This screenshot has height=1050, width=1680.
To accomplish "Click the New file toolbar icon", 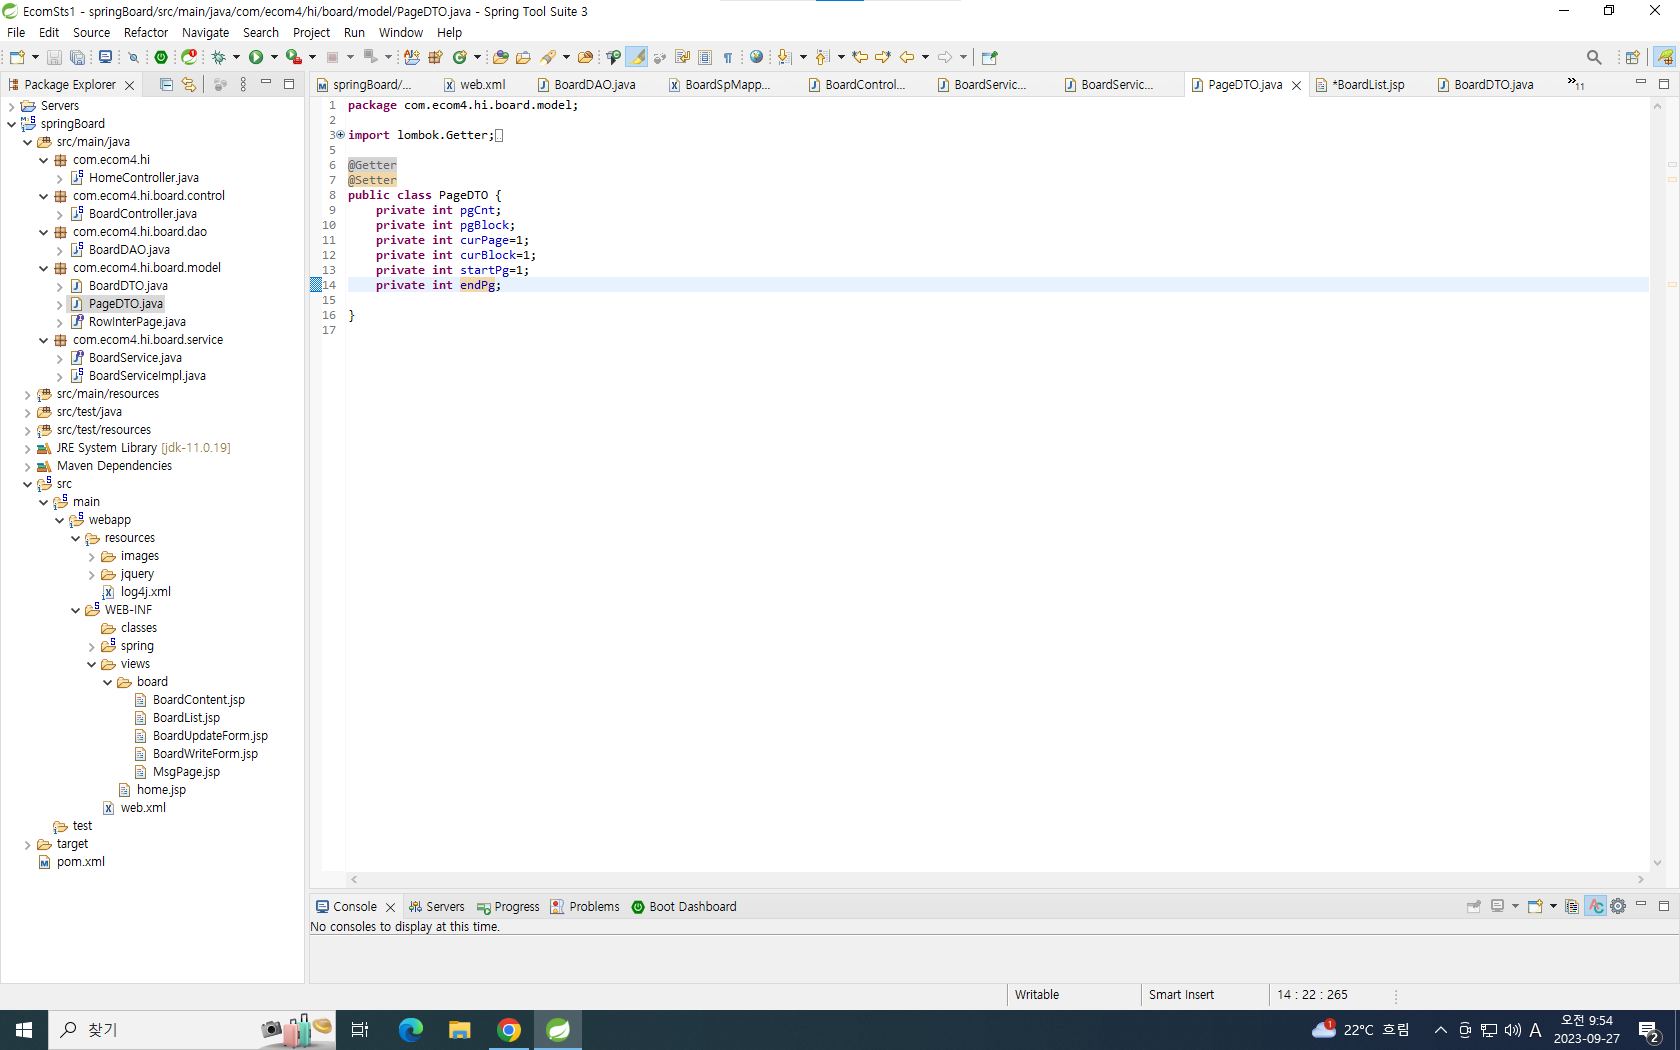I will 17,57.
